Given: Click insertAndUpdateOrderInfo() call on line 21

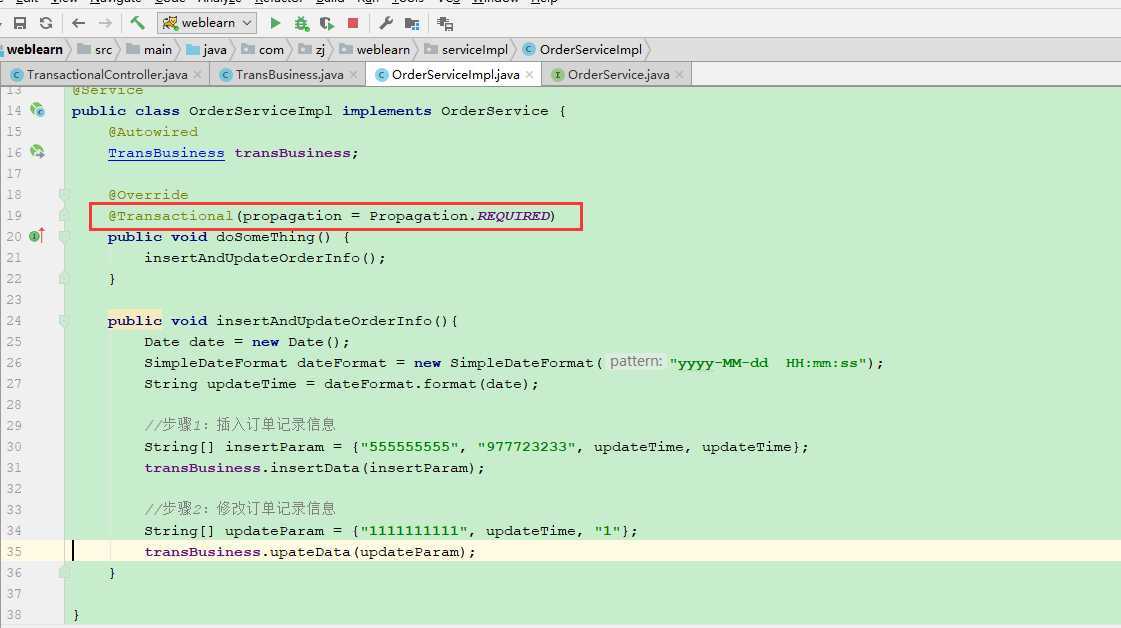Looking at the screenshot, I should click(x=261, y=257).
